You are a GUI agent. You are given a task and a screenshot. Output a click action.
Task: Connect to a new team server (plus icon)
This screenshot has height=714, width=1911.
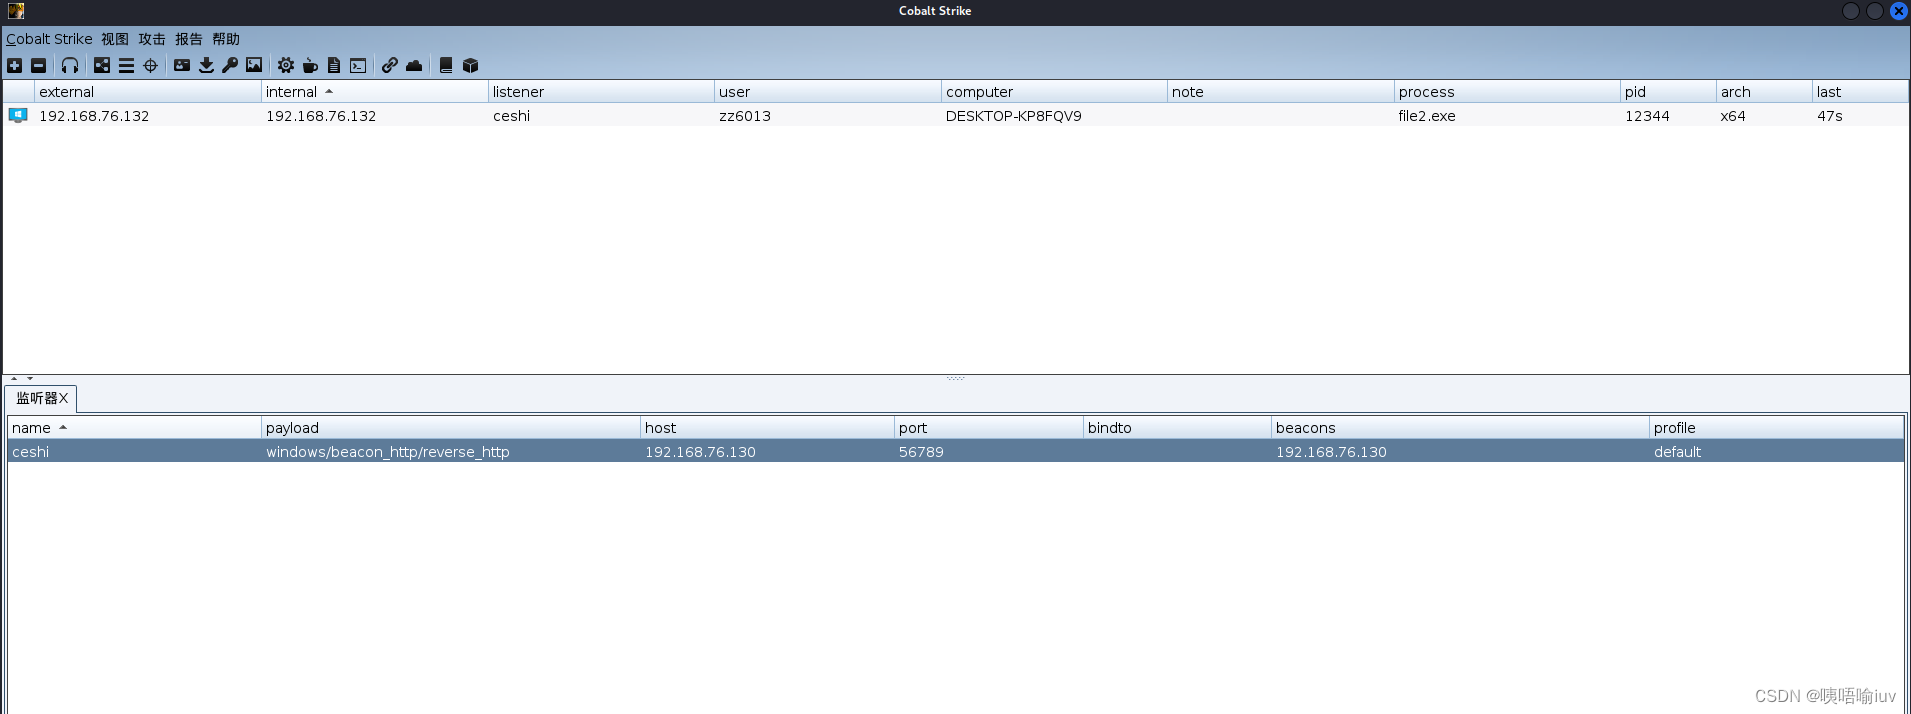click(15, 65)
